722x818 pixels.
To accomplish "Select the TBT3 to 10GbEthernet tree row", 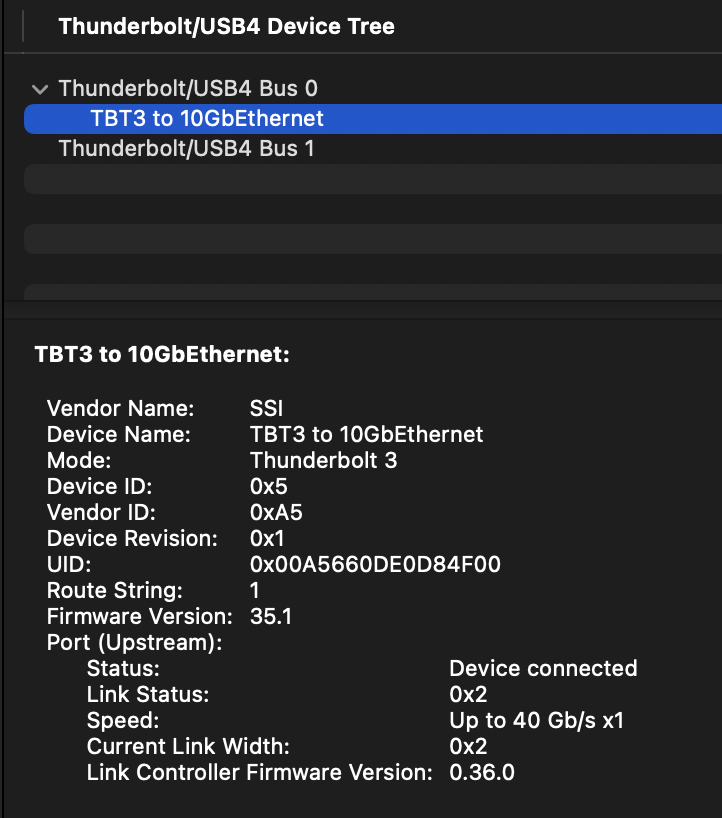I will click(x=373, y=119).
